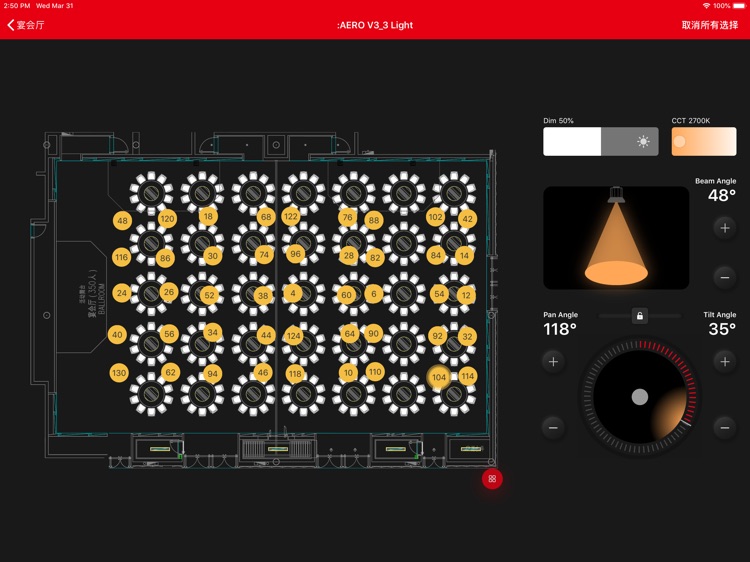The width and height of the screenshot is (750, 562).
Task: Select light fixture 74
Action: click(264, 255)
